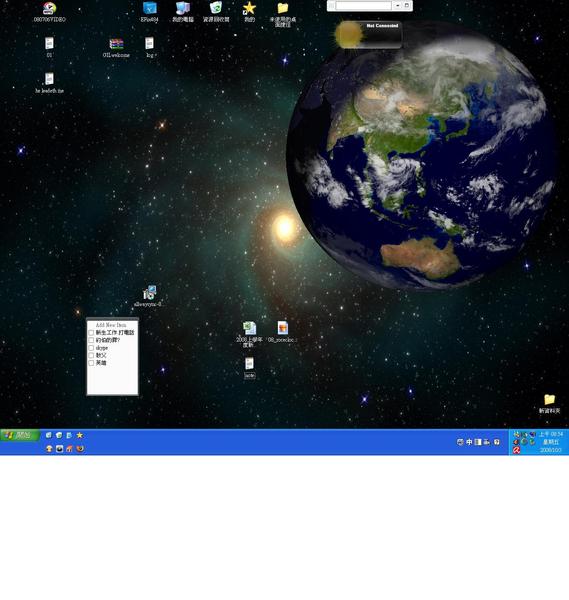Open the 開始 Start menu

[20, 435]
